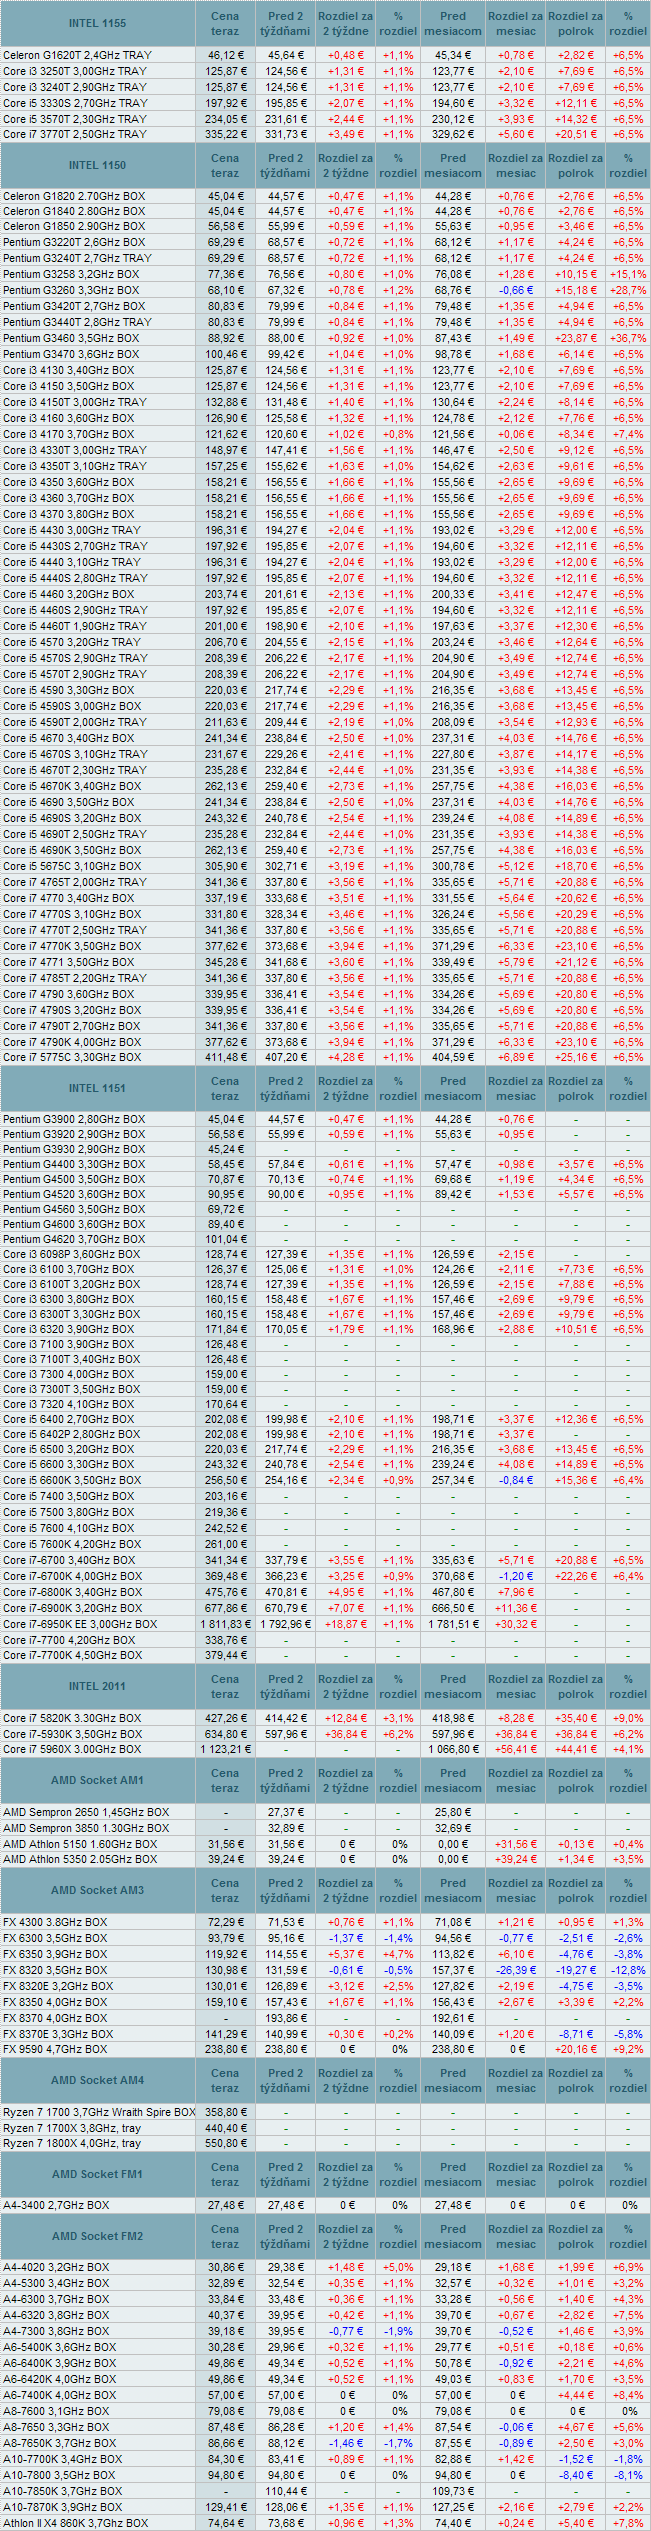Select the 'INTEL 1151' section header
This screenshot has height=2531, width=651.
point(98,1088)
